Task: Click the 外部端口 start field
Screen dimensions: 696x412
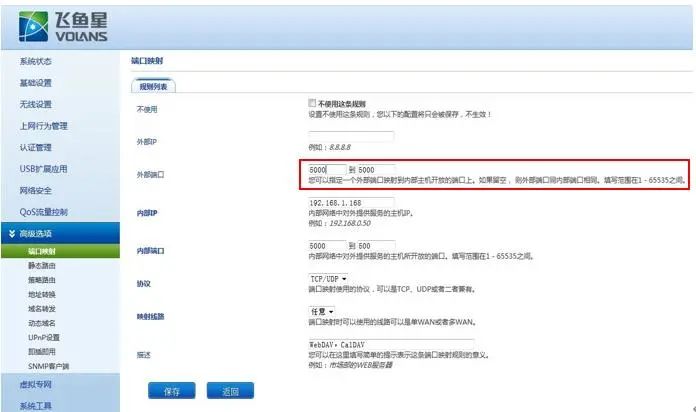Action: (327, 170)
